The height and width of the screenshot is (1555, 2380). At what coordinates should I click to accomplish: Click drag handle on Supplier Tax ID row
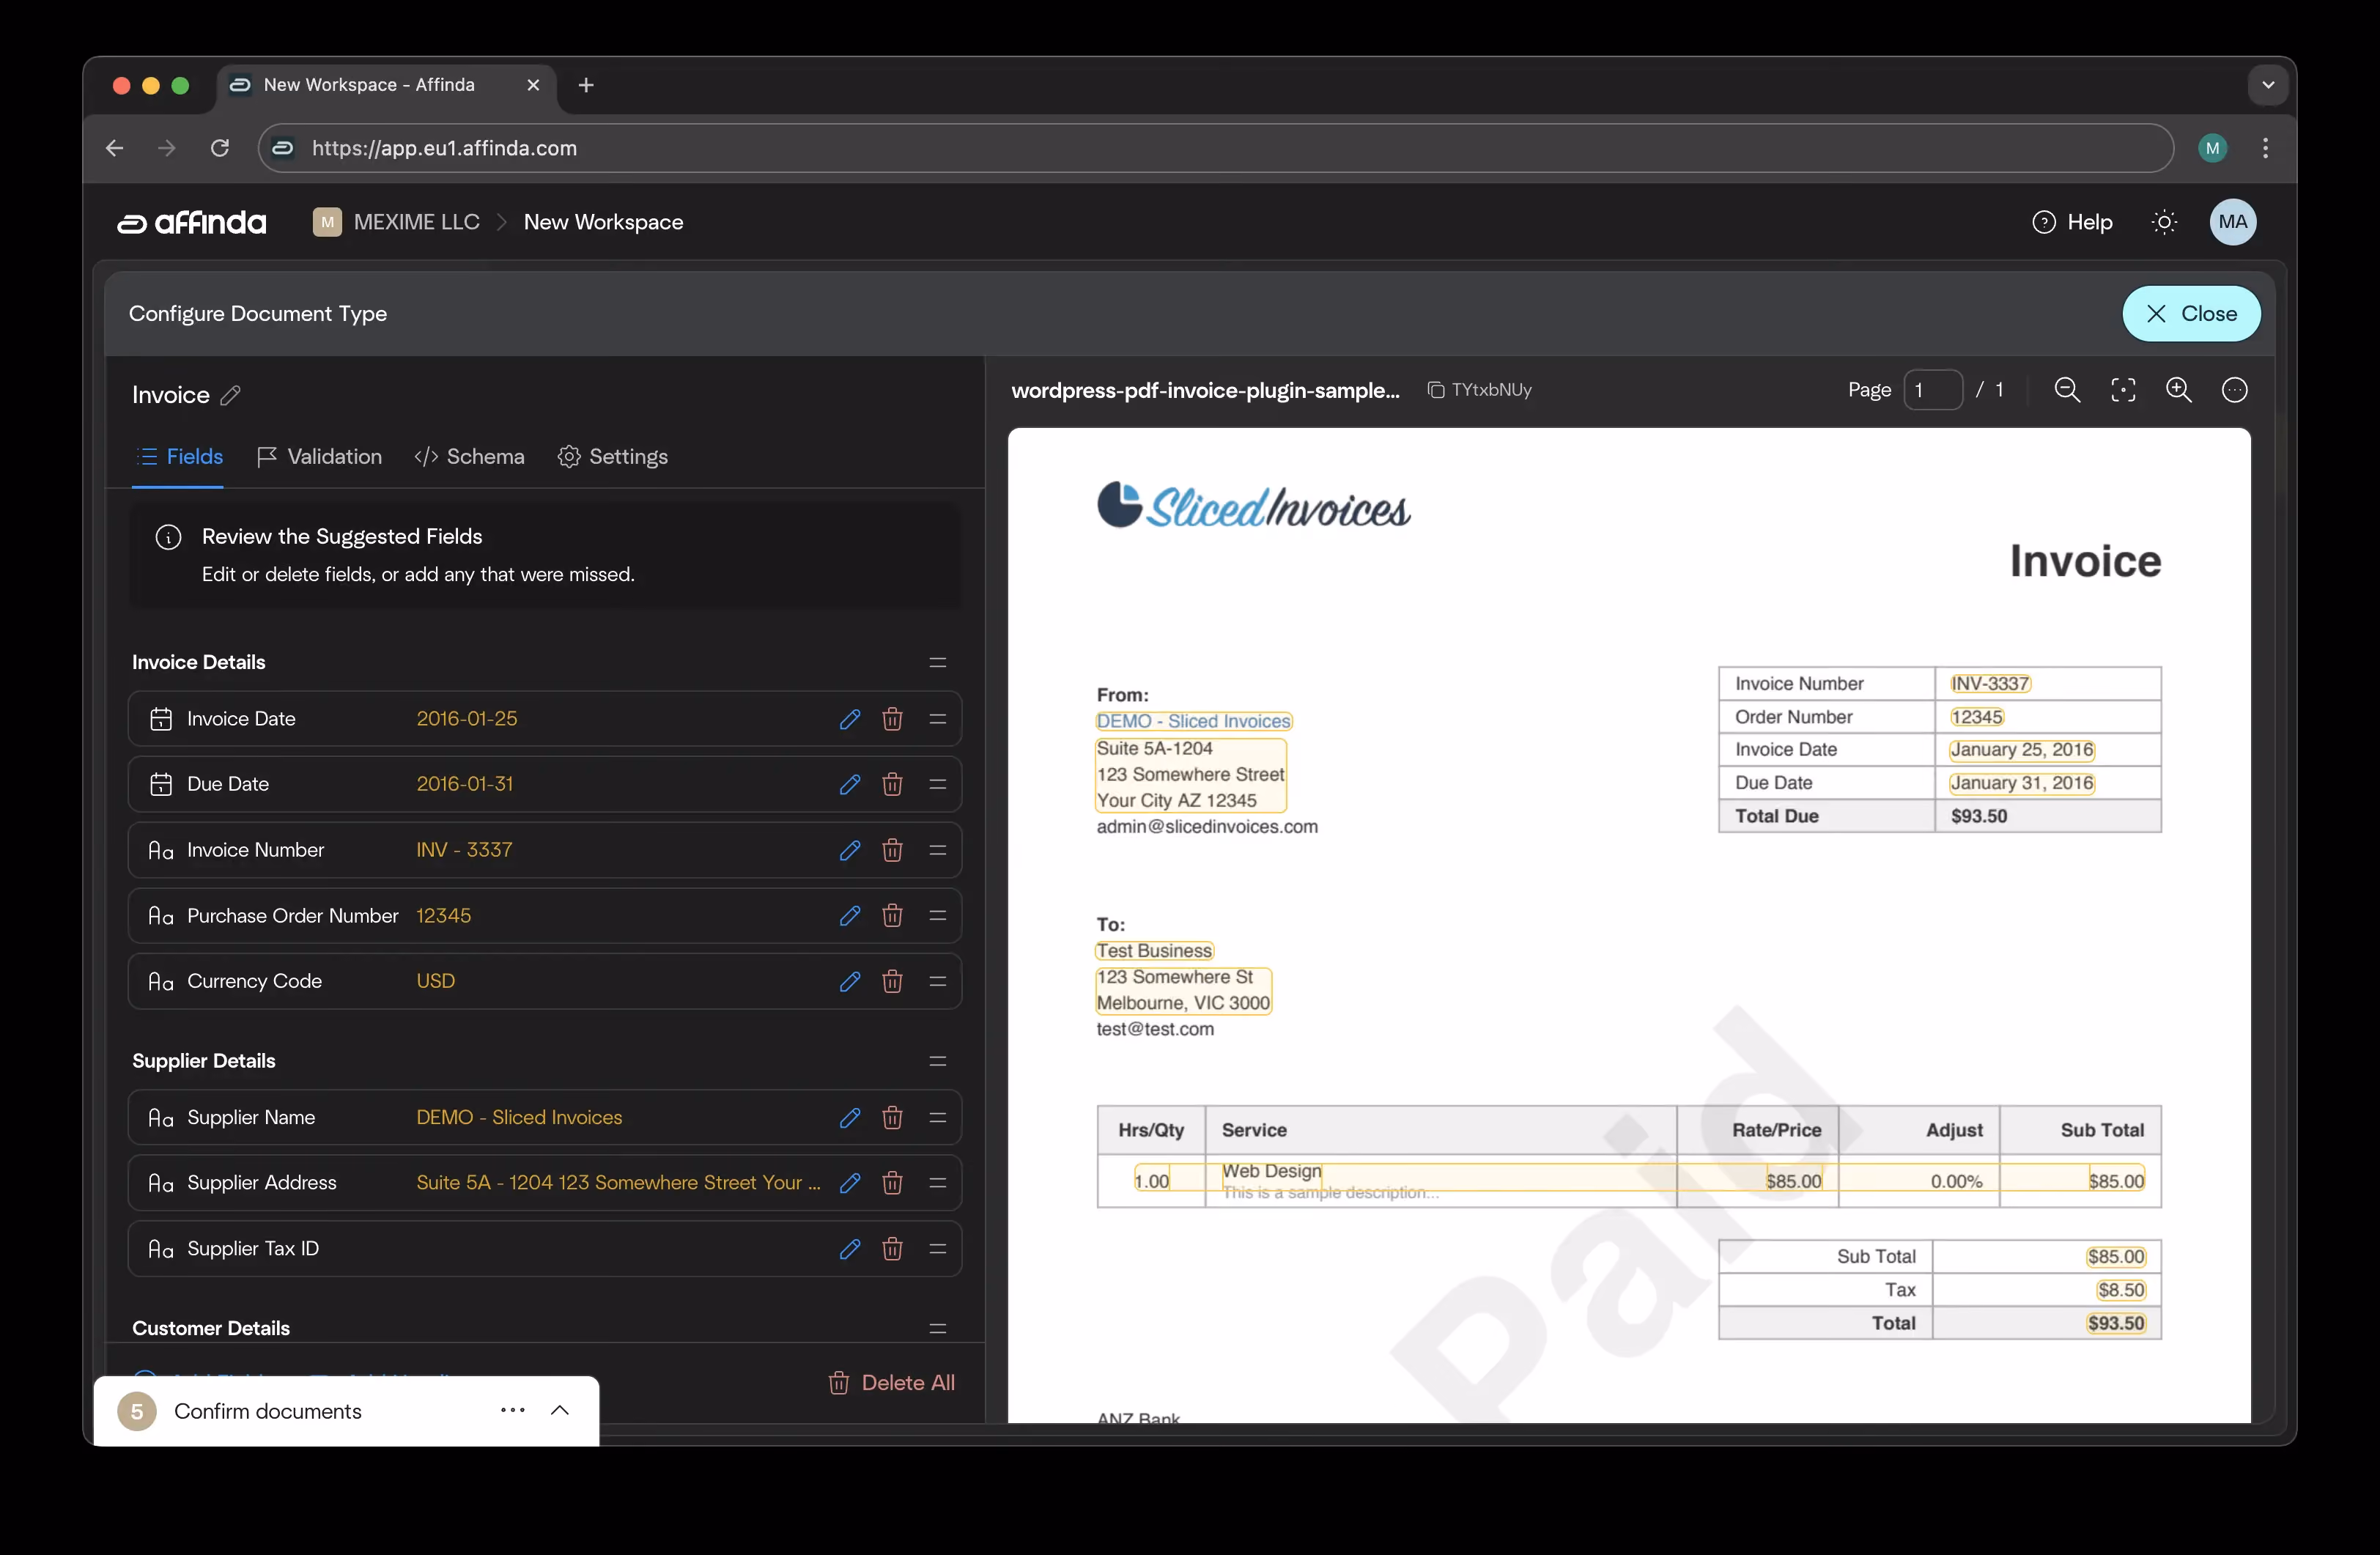coord(937,1248)
